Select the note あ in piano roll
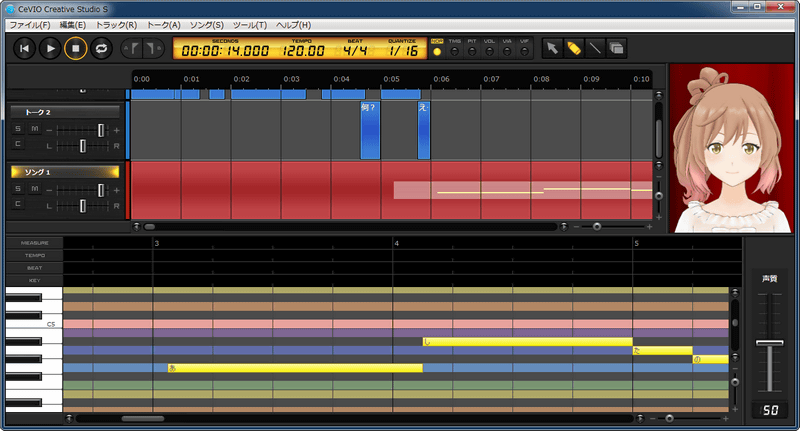This screenshot has height=431, width=800. 295,368
